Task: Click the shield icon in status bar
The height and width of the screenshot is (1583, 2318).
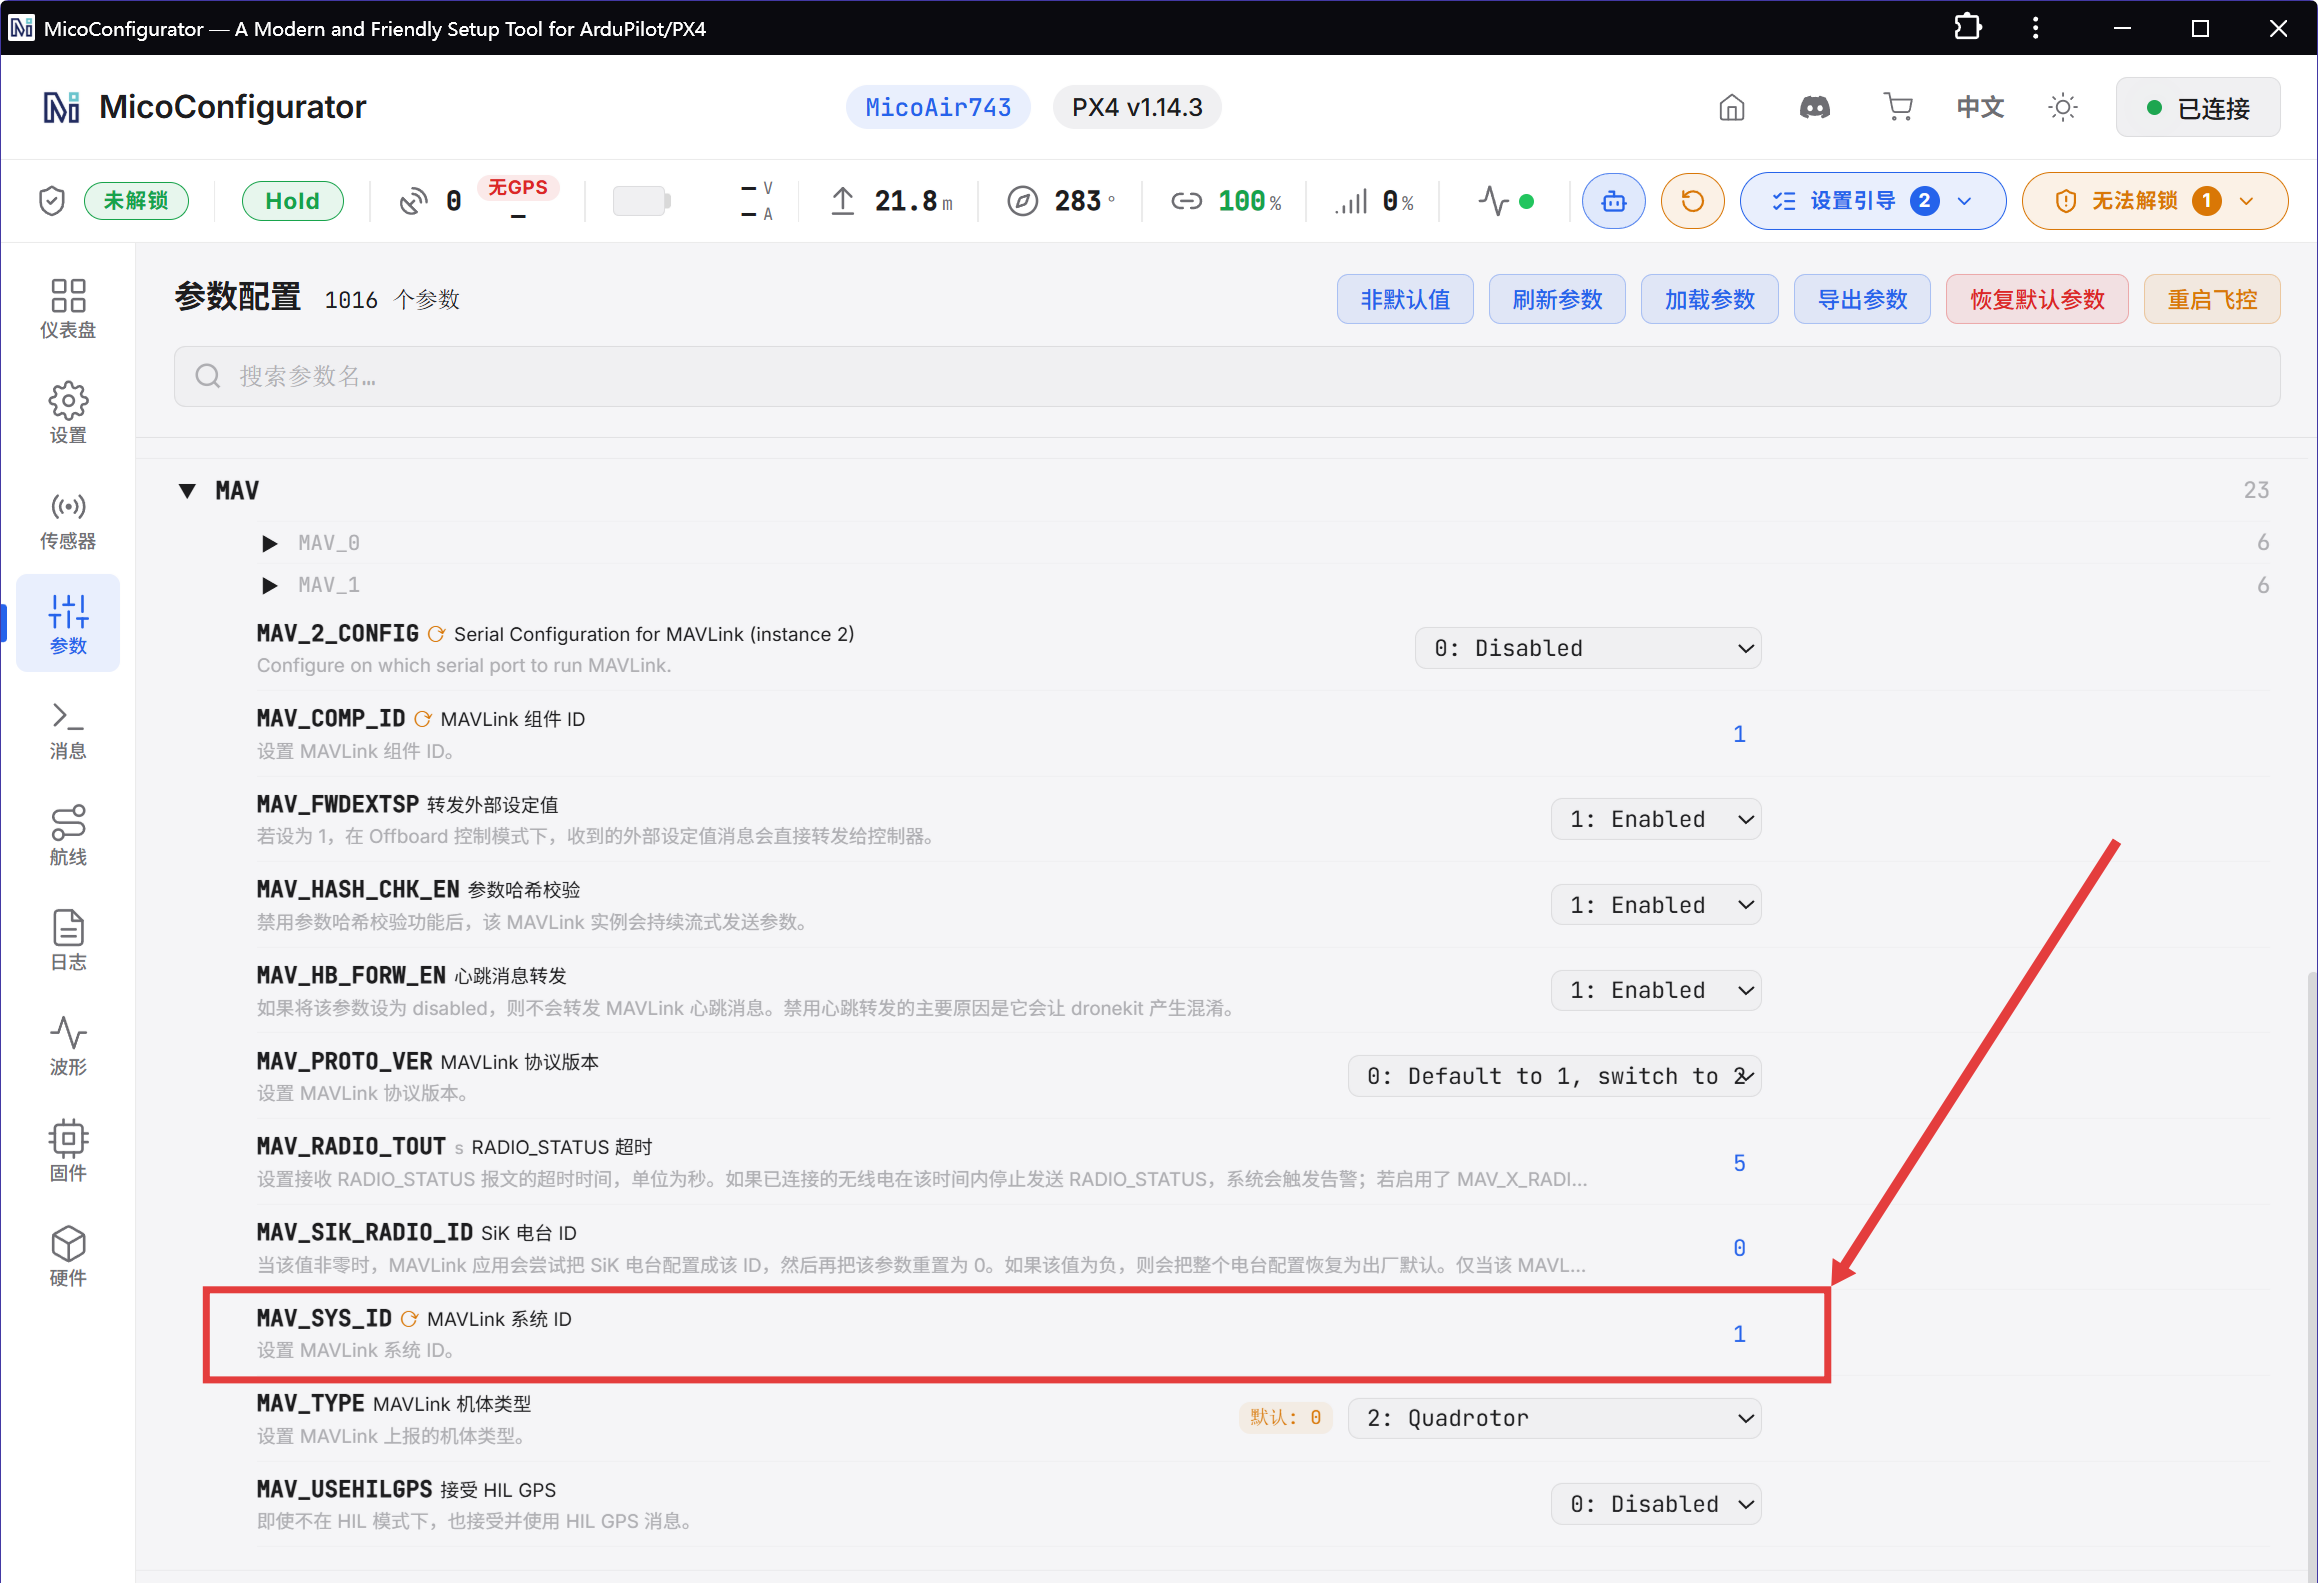Action: 52,201
